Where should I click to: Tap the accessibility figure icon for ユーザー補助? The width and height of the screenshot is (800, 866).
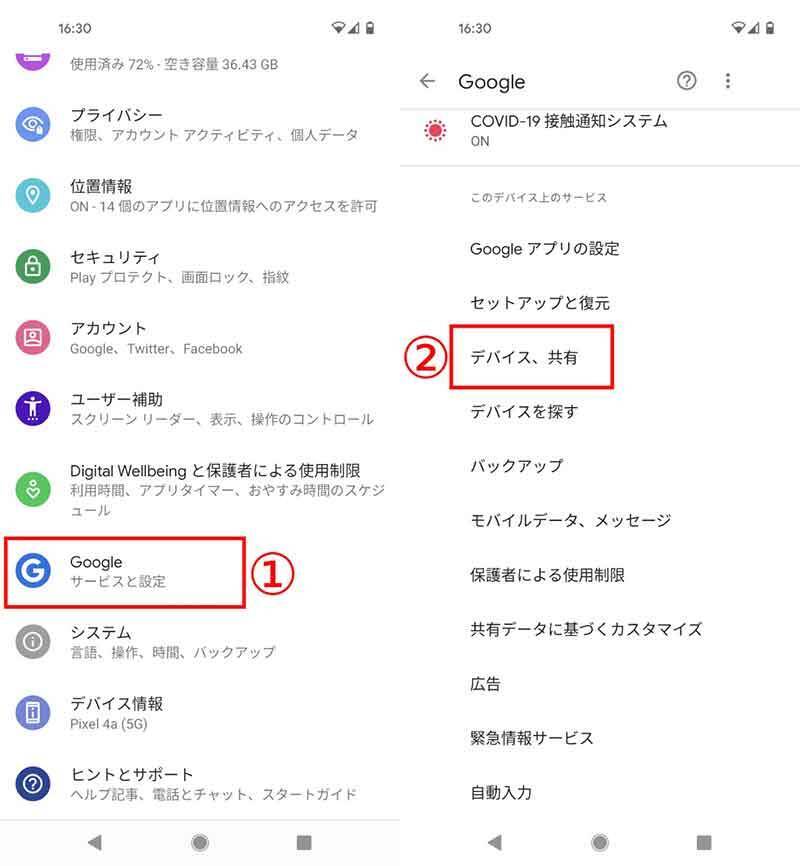coord(33,408)
